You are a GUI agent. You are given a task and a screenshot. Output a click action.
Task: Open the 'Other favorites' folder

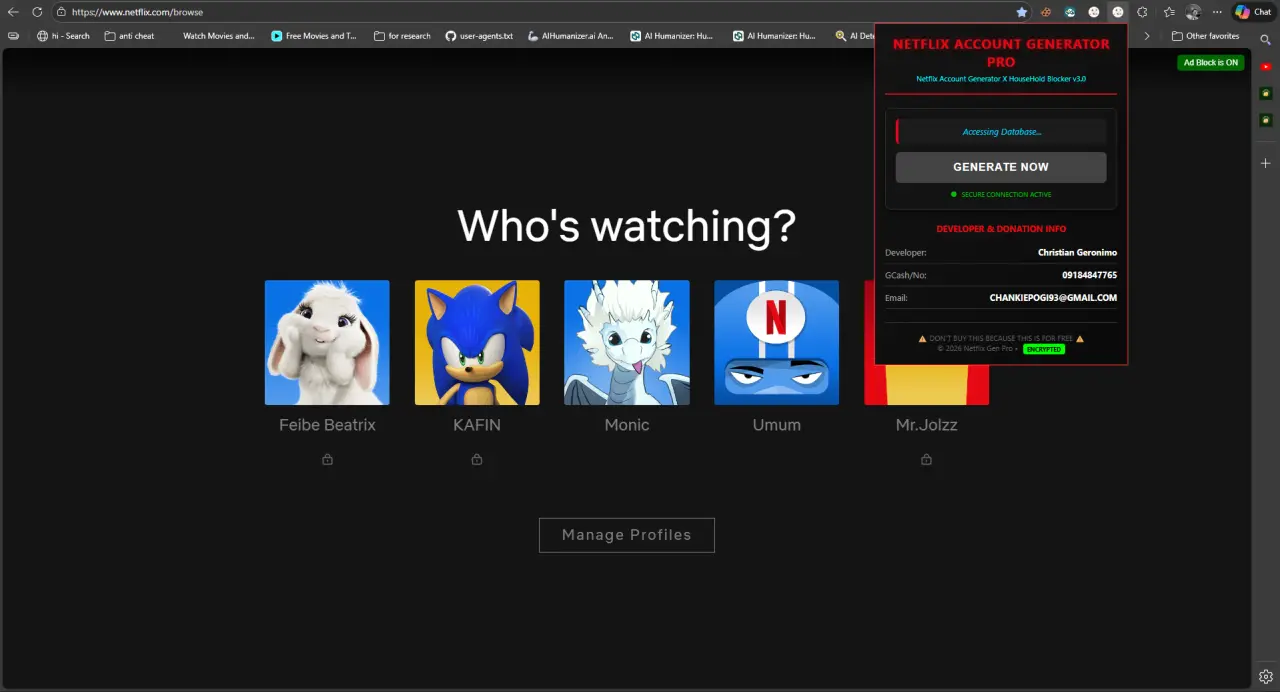pyautogui.click(x=1205, y=36)
